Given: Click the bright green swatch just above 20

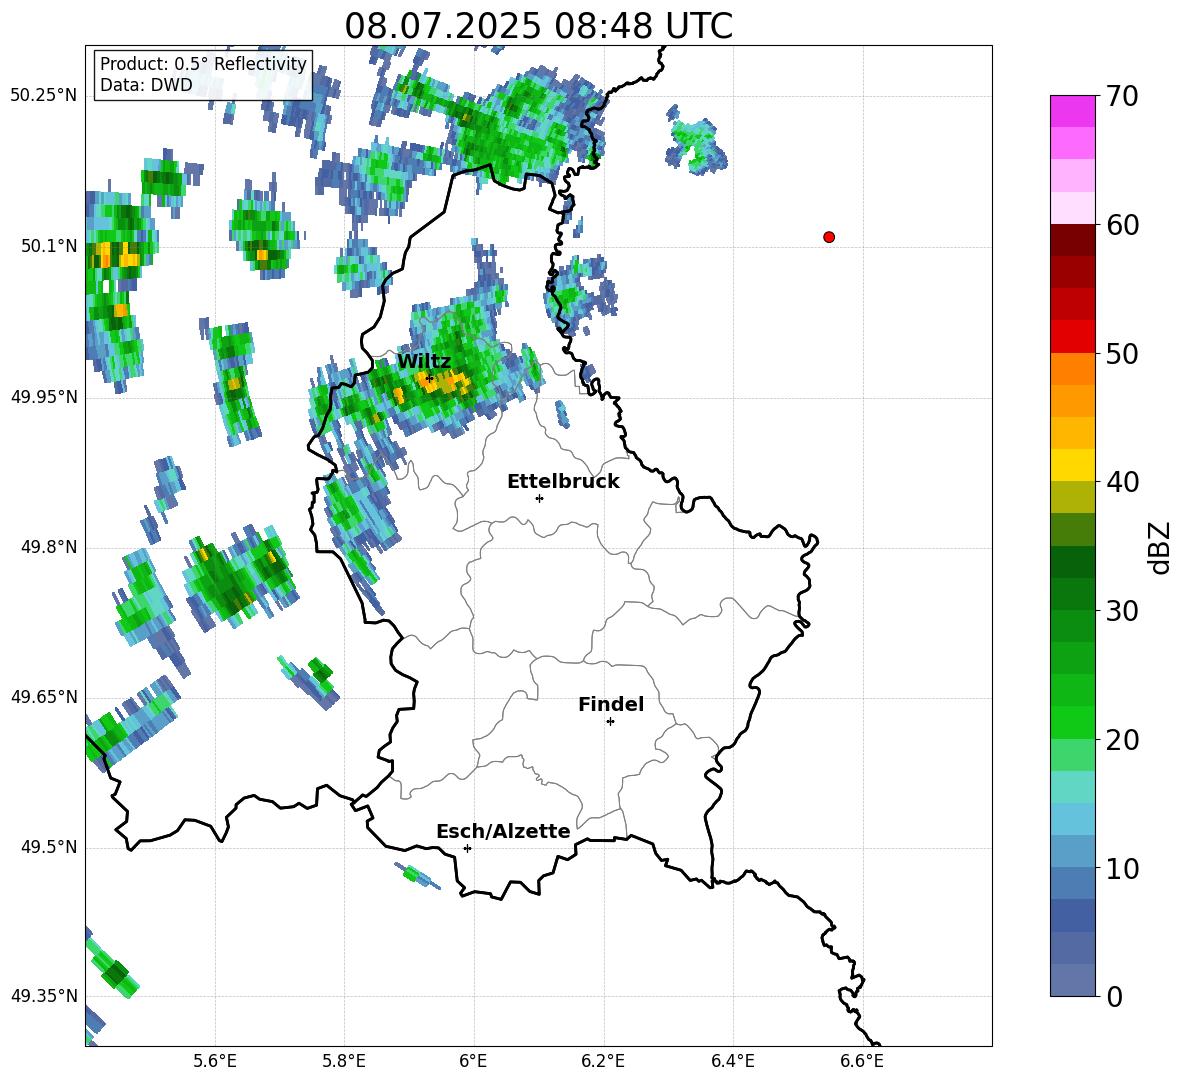Looking at the screenshot, I should tap(1072, 722).
